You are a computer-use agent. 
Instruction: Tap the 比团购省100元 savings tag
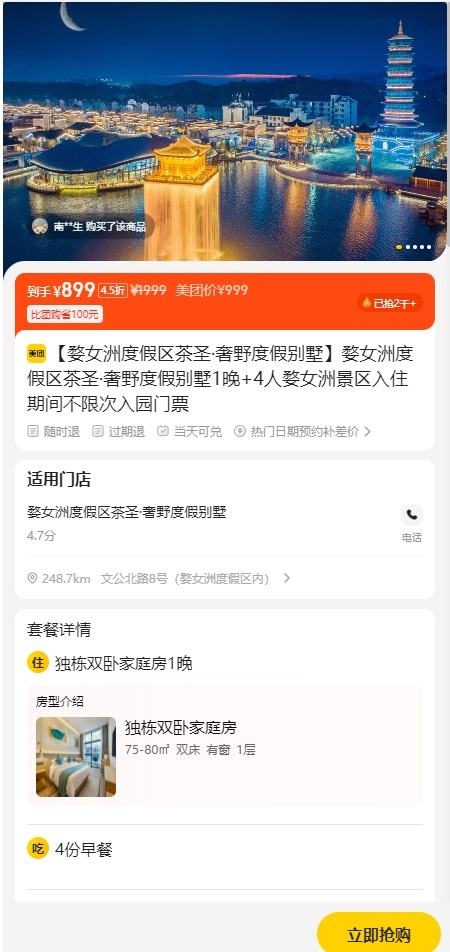point(64,314)
